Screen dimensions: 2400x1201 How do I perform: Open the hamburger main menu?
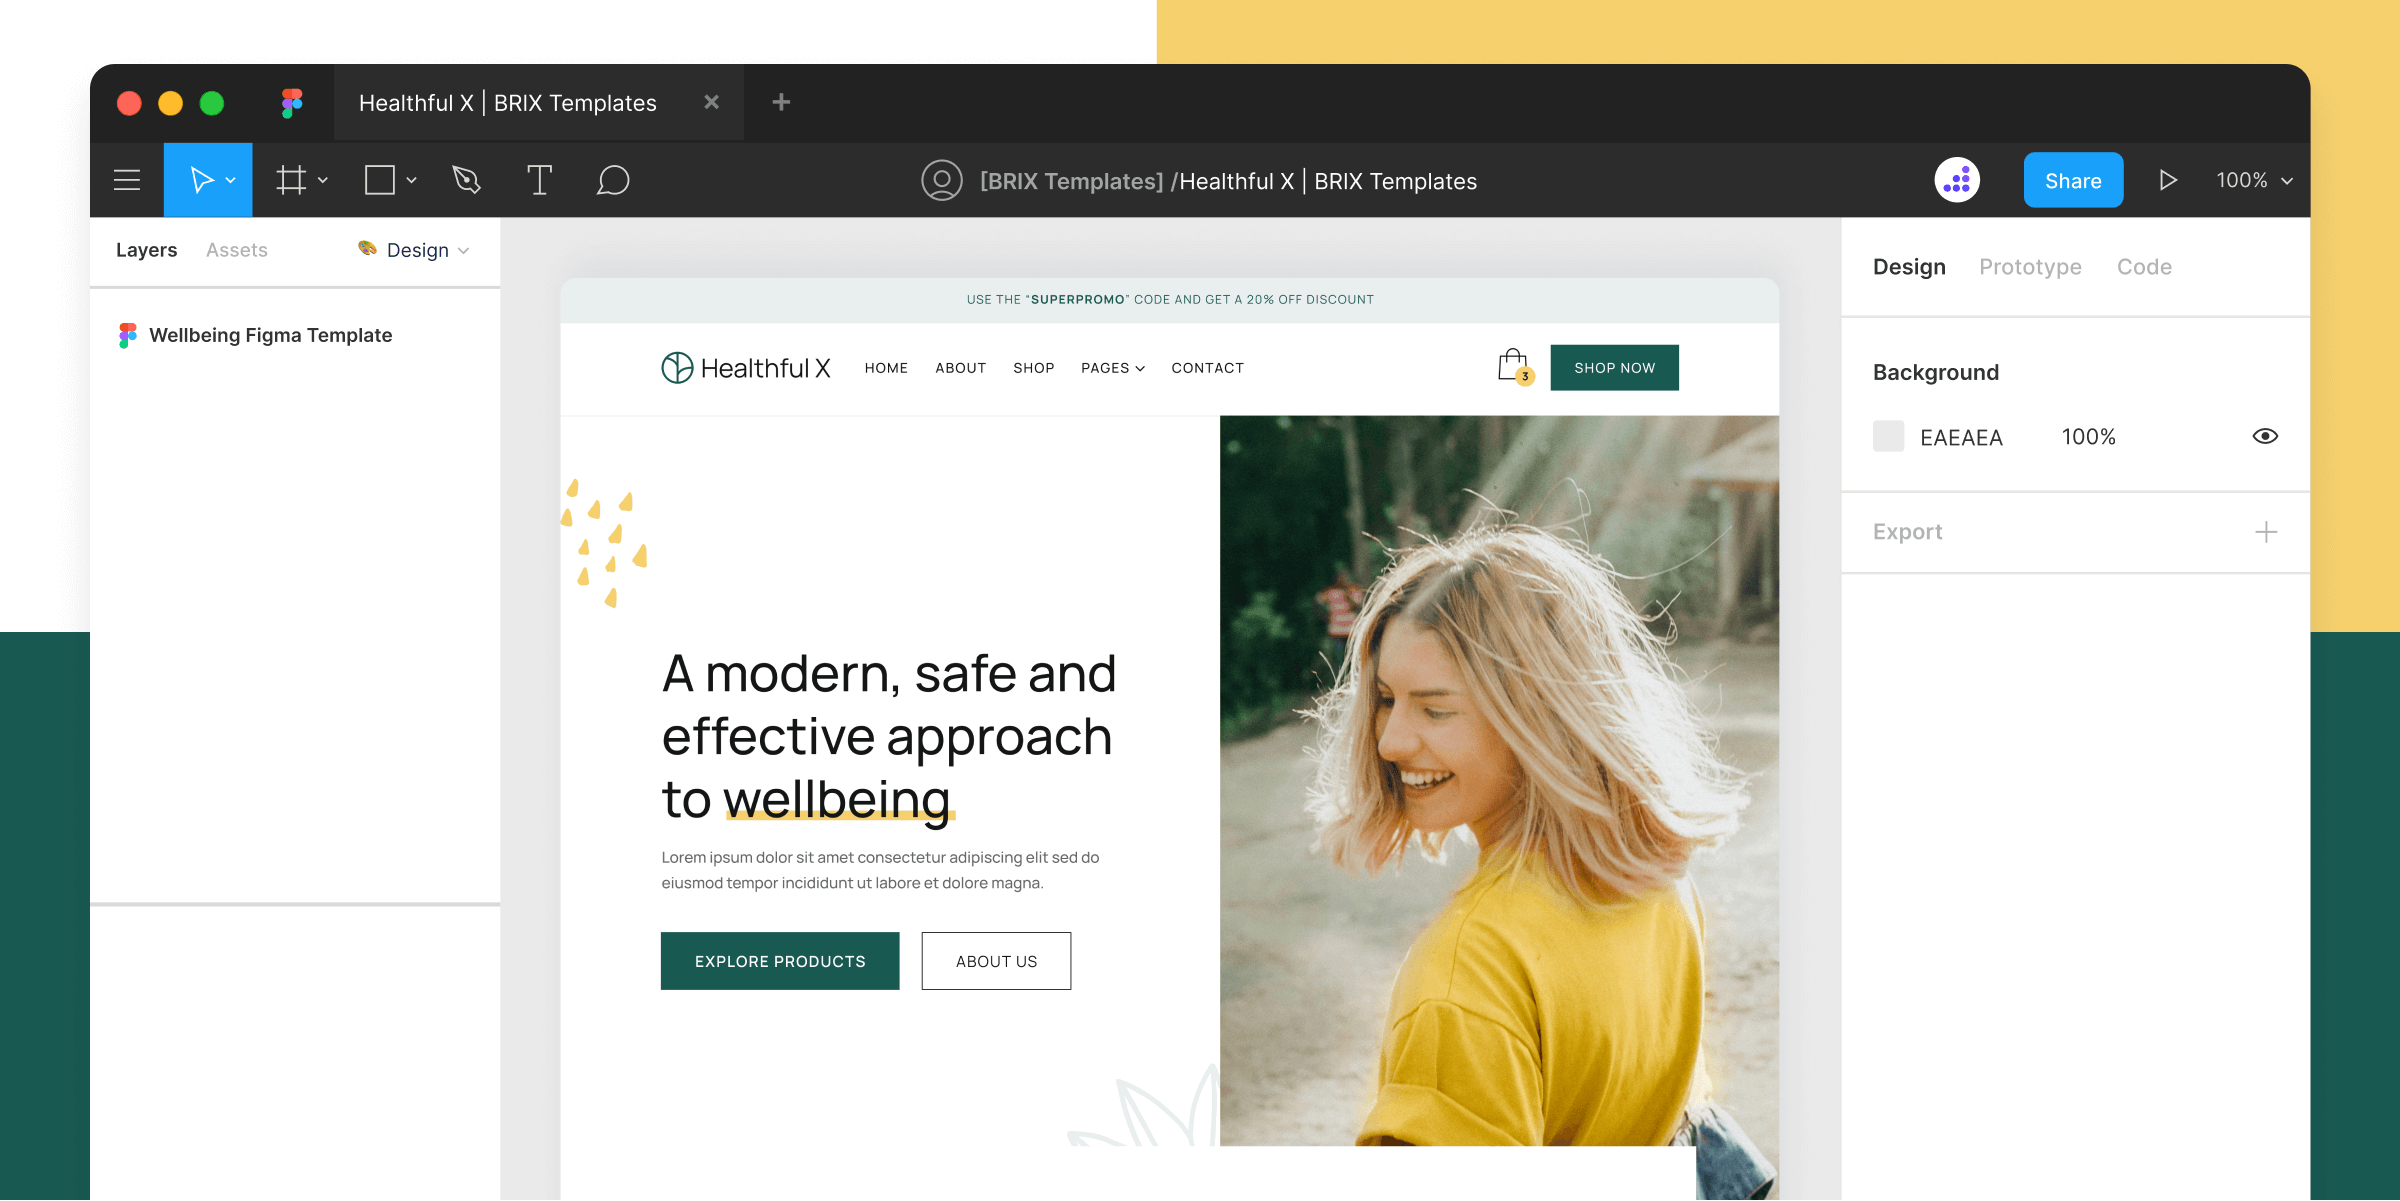[127, 180]
